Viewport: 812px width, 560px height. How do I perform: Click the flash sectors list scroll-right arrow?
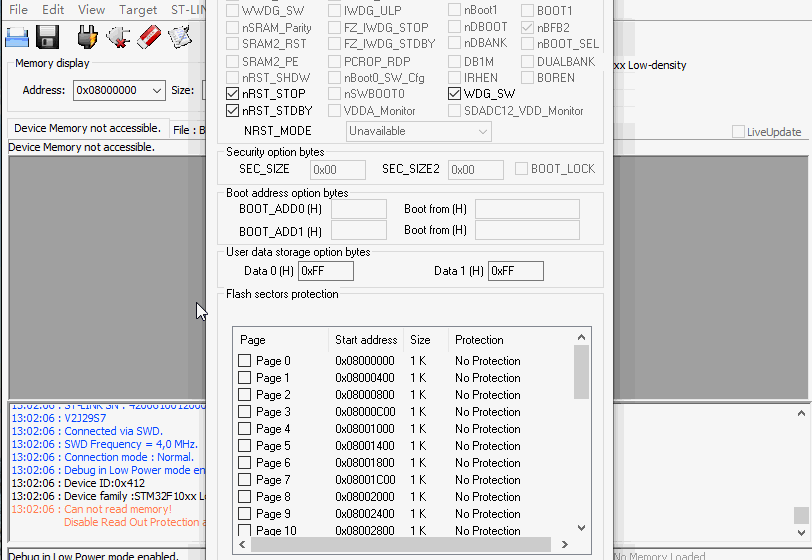[x=565, y=544]
